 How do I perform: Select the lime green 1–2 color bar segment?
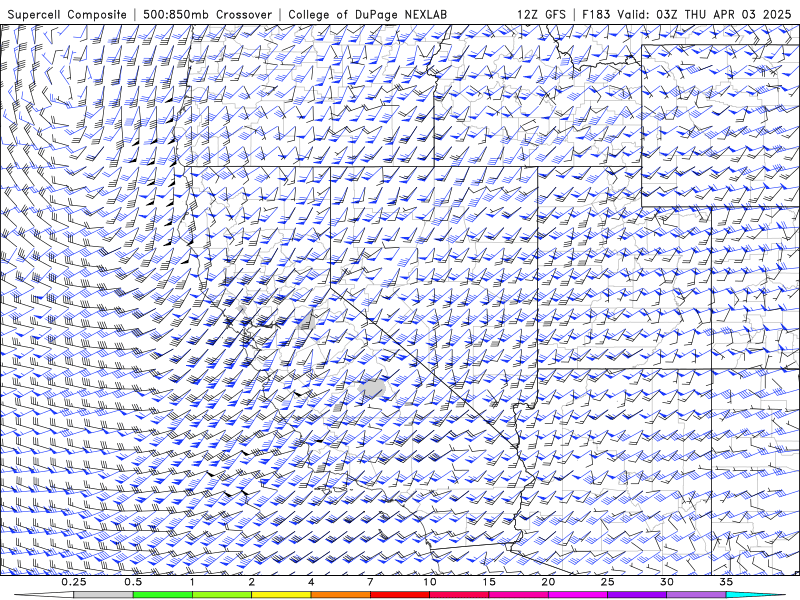pyautogui.click(x=222, y=595)
